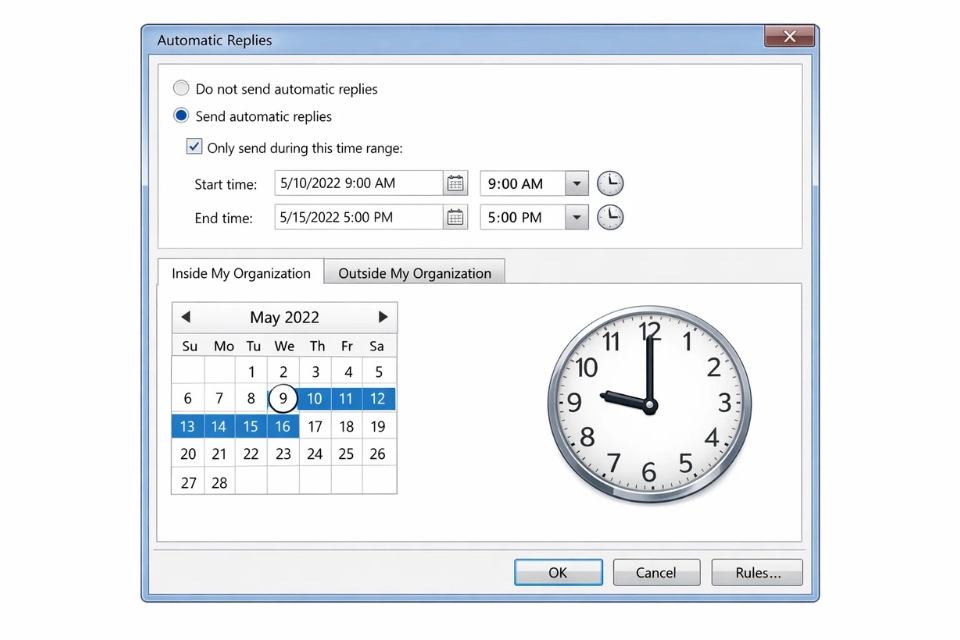The image size is (960, 640).
Task: Uncheck Only send during this time range
Action: pos(194,146)
